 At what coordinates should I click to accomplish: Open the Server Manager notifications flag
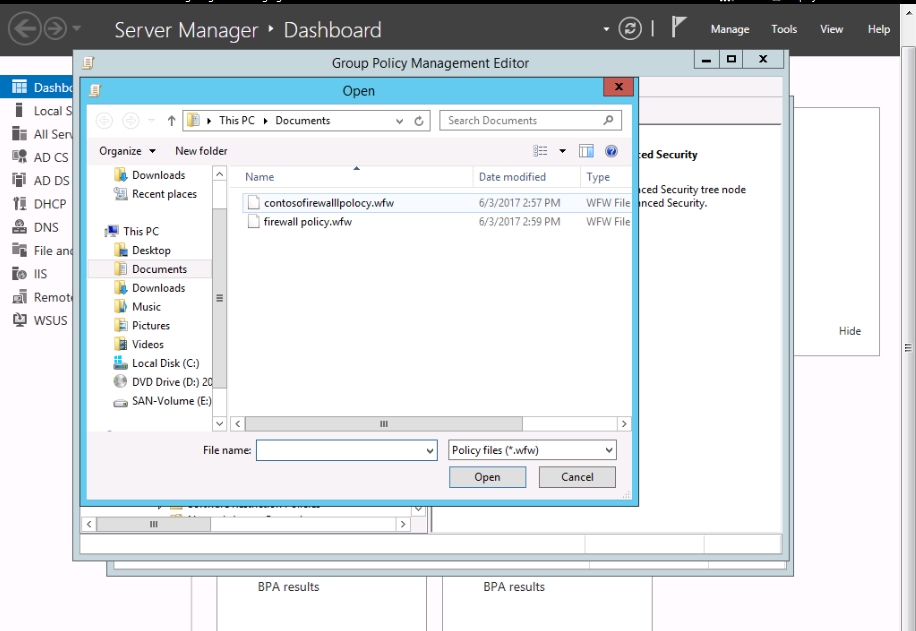coord(678,27)
